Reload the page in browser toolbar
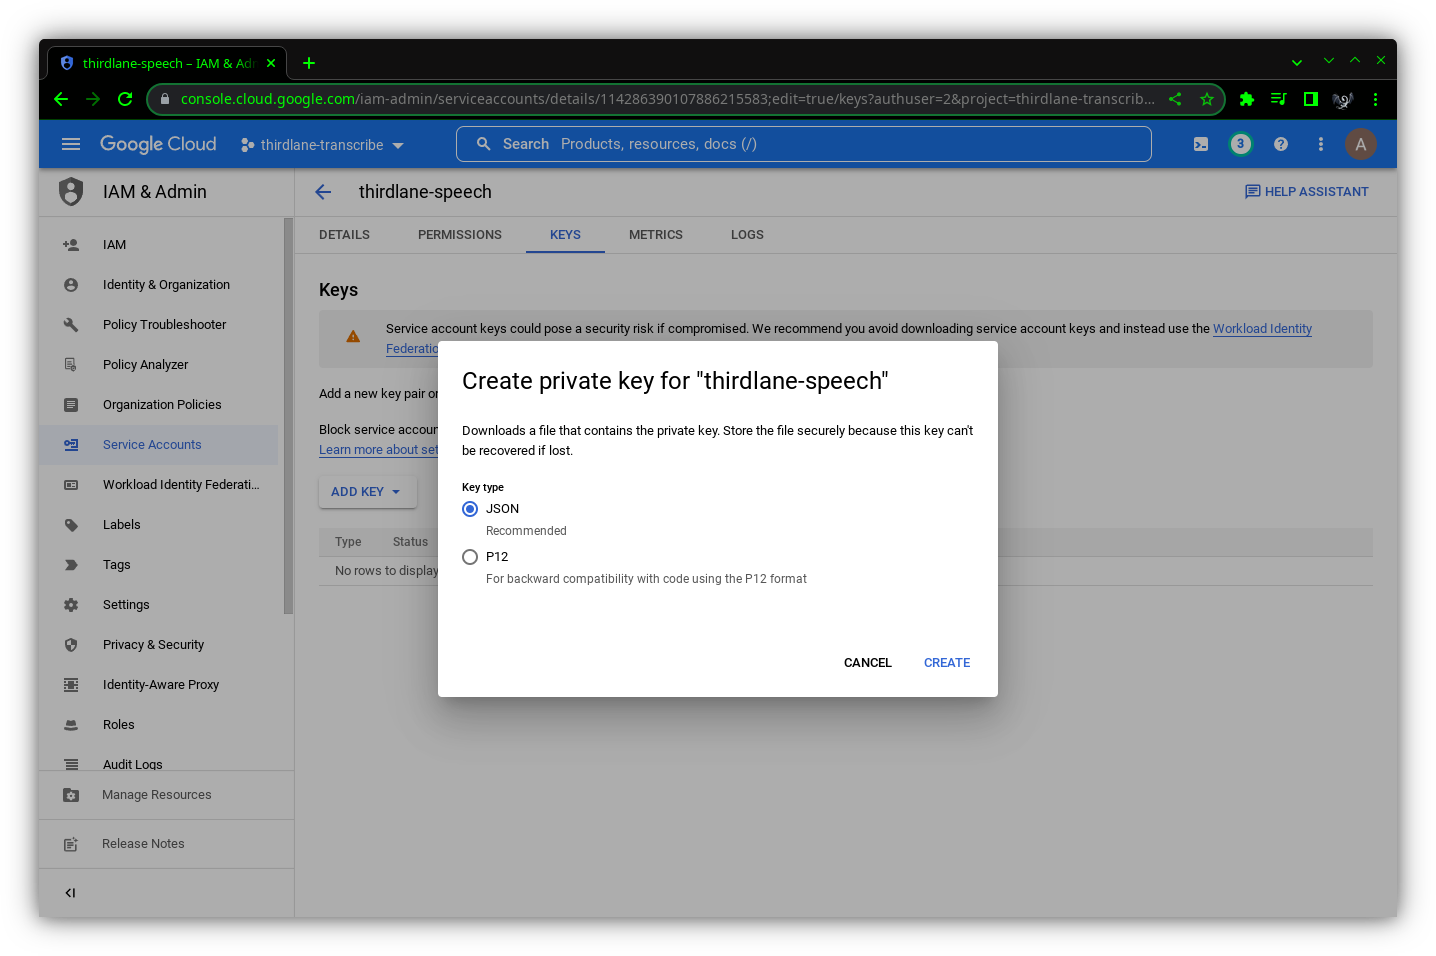 click(x=125, y=99)
